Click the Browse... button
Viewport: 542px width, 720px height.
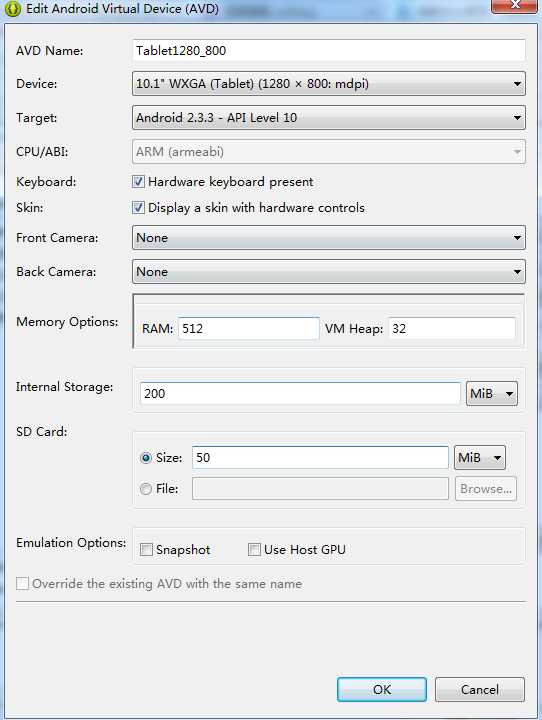coord(486,489)
